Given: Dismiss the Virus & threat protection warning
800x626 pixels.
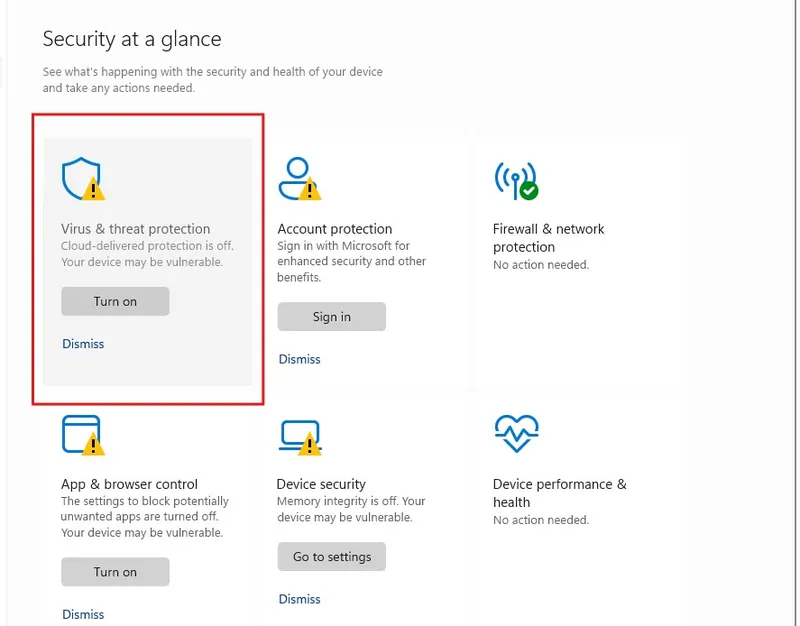Looking at the screenshot, I should (x=83, y=344).
